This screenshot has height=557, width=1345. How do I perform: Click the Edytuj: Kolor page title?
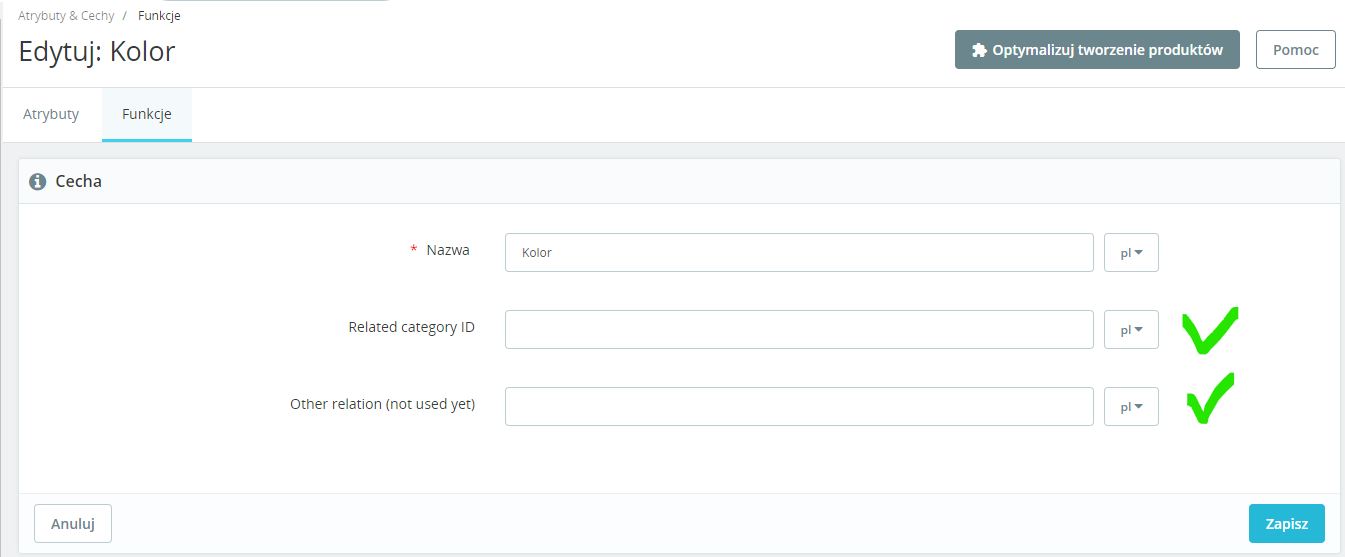coord(97,51)
